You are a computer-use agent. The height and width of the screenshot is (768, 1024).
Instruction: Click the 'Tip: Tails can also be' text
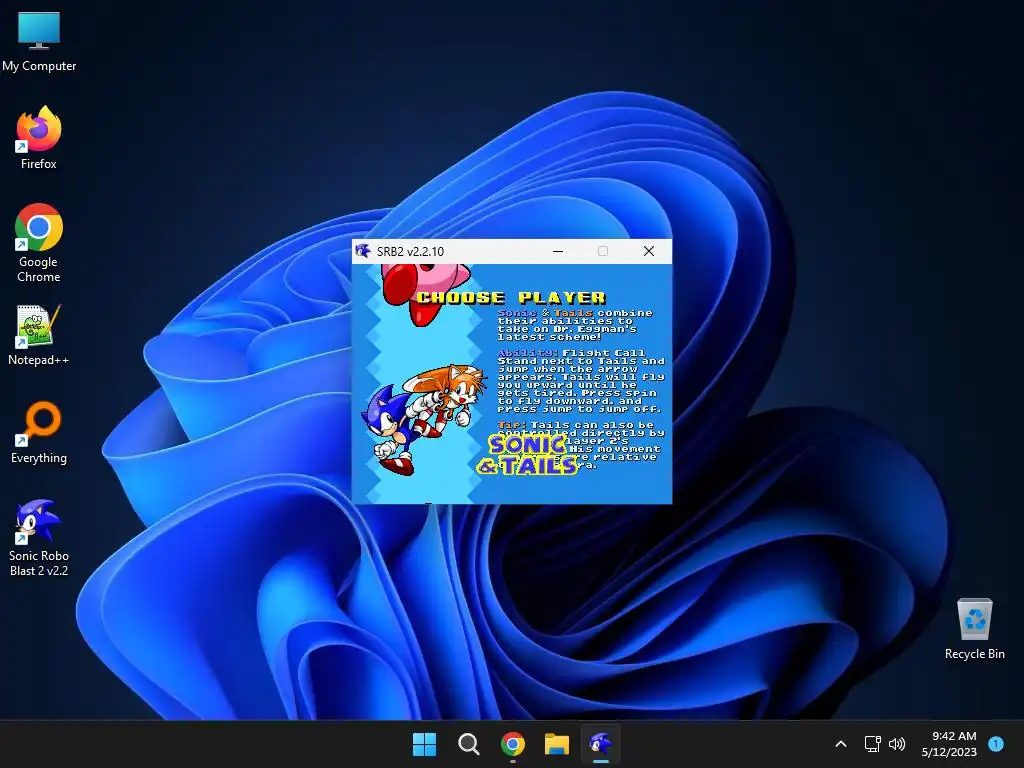(575, 425)
